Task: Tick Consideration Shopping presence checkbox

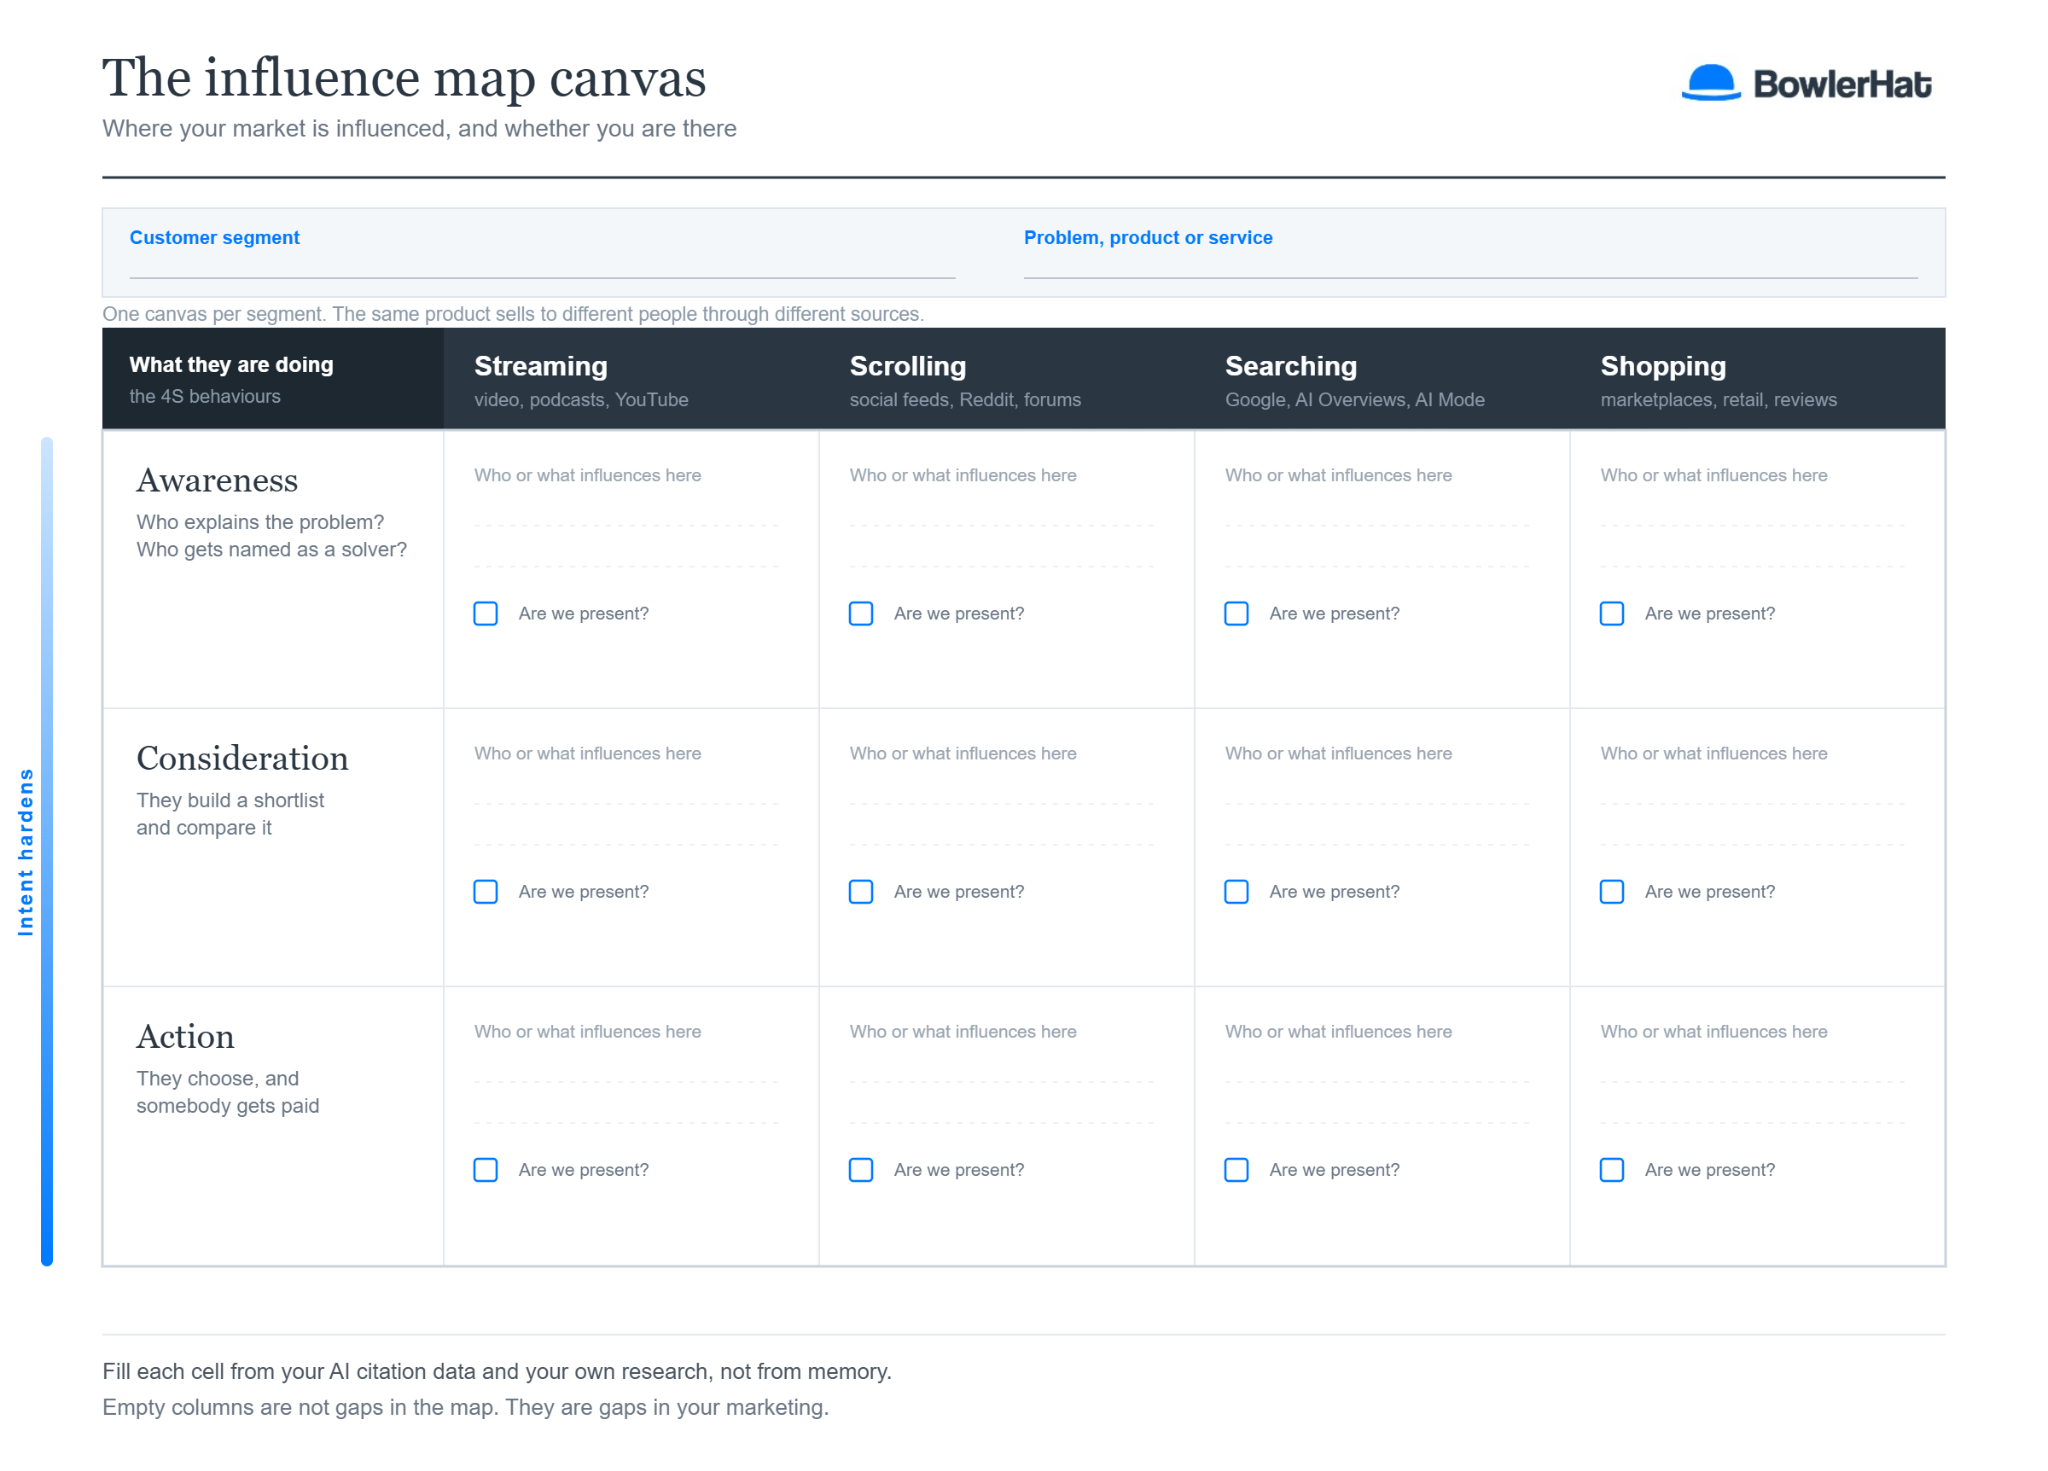Action: 1612,891
